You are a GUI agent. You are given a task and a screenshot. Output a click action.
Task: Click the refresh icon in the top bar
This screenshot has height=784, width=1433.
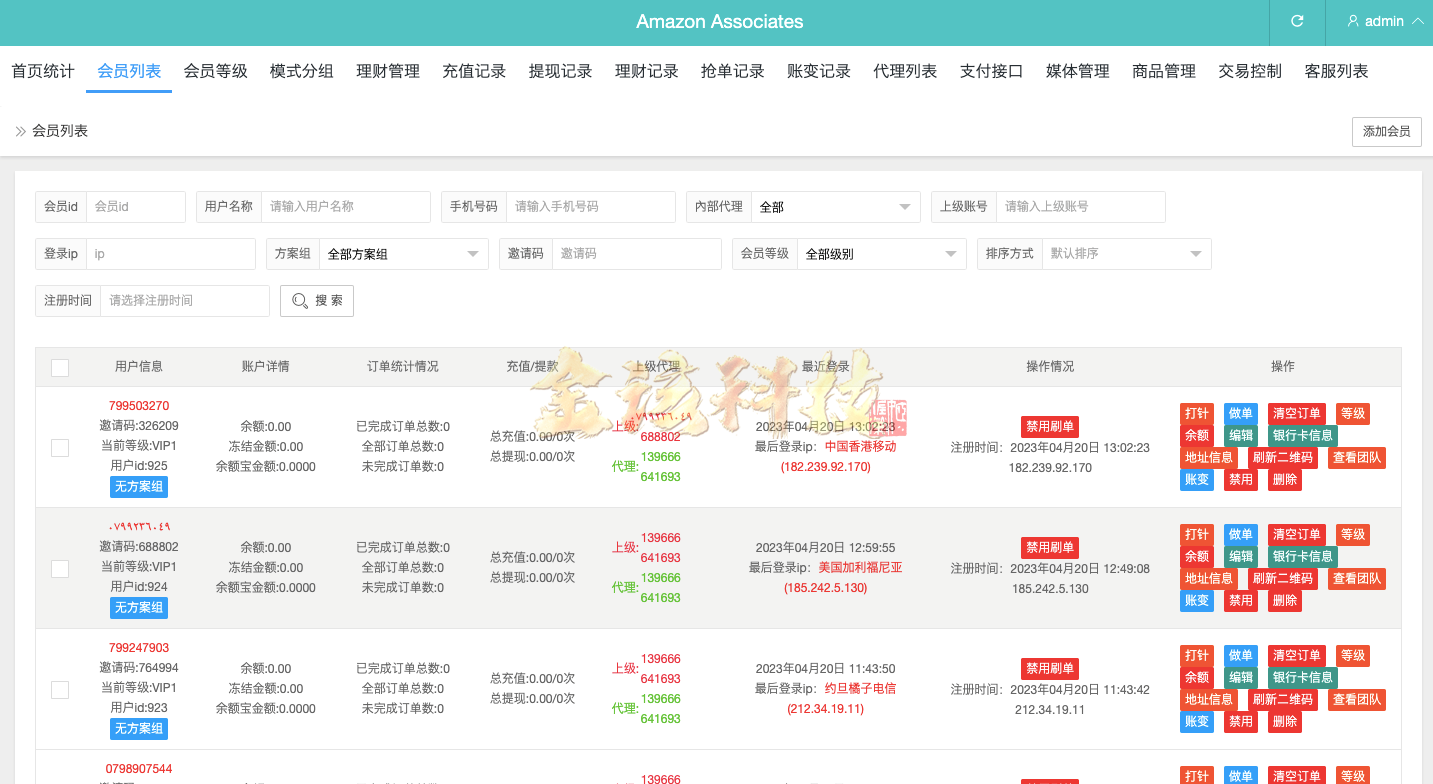pos(1297,21)
